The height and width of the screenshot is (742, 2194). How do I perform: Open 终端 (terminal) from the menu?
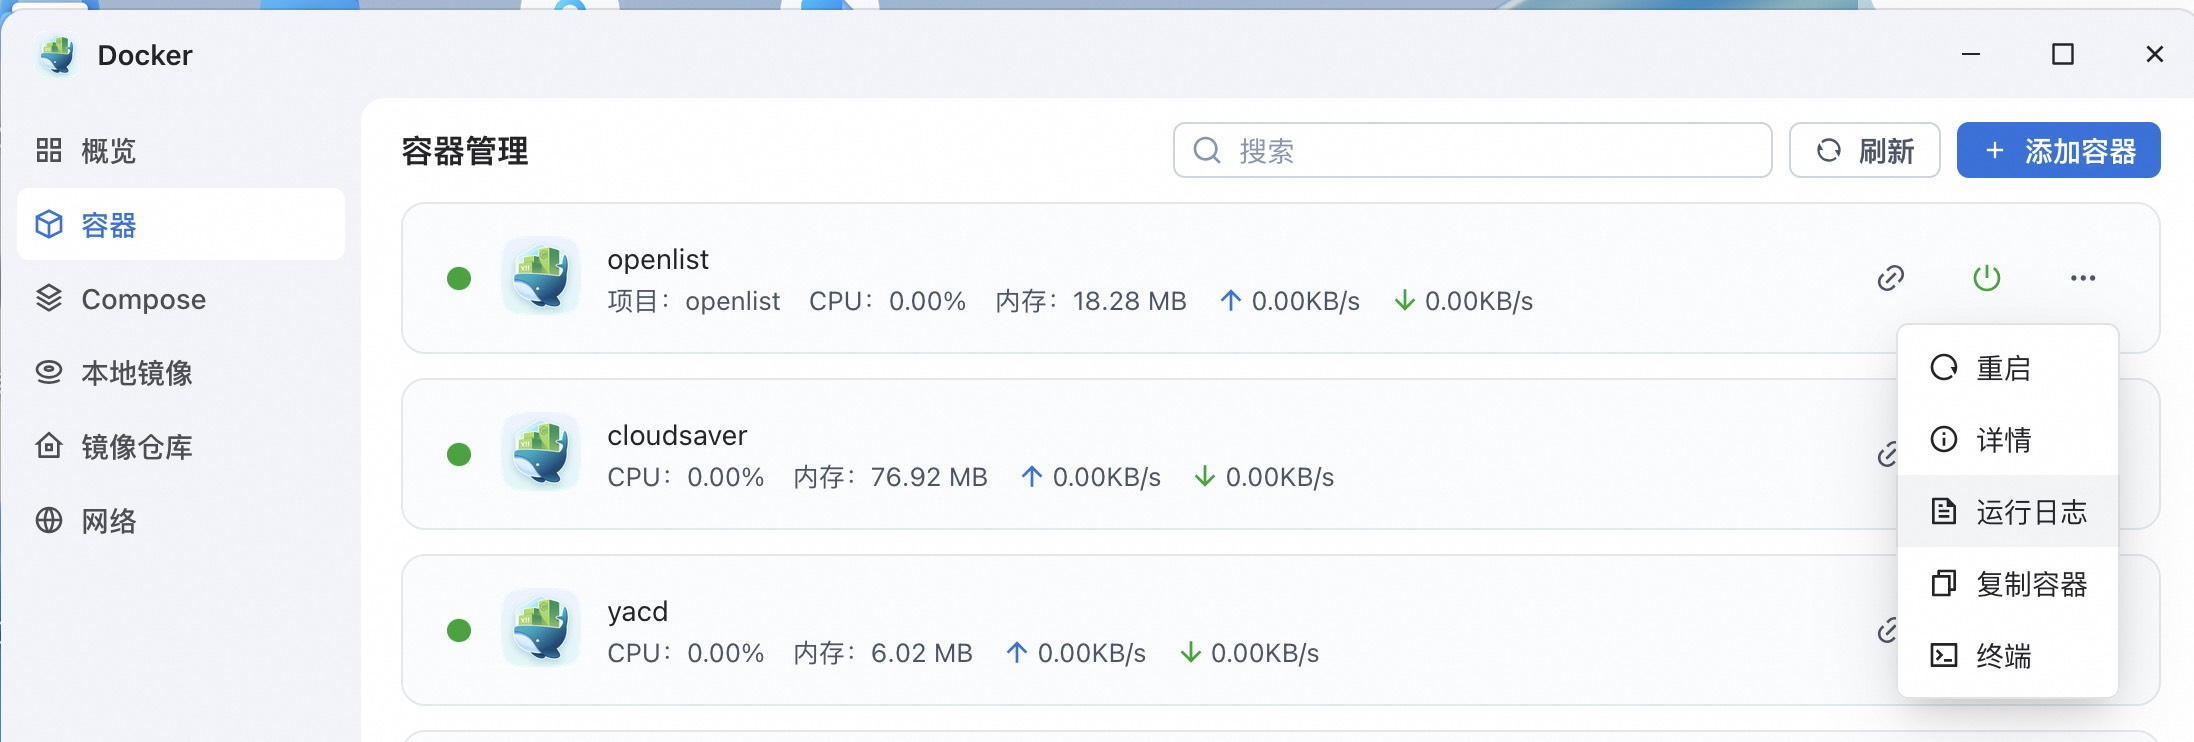pyautogui.click(x=2005, y=656)
